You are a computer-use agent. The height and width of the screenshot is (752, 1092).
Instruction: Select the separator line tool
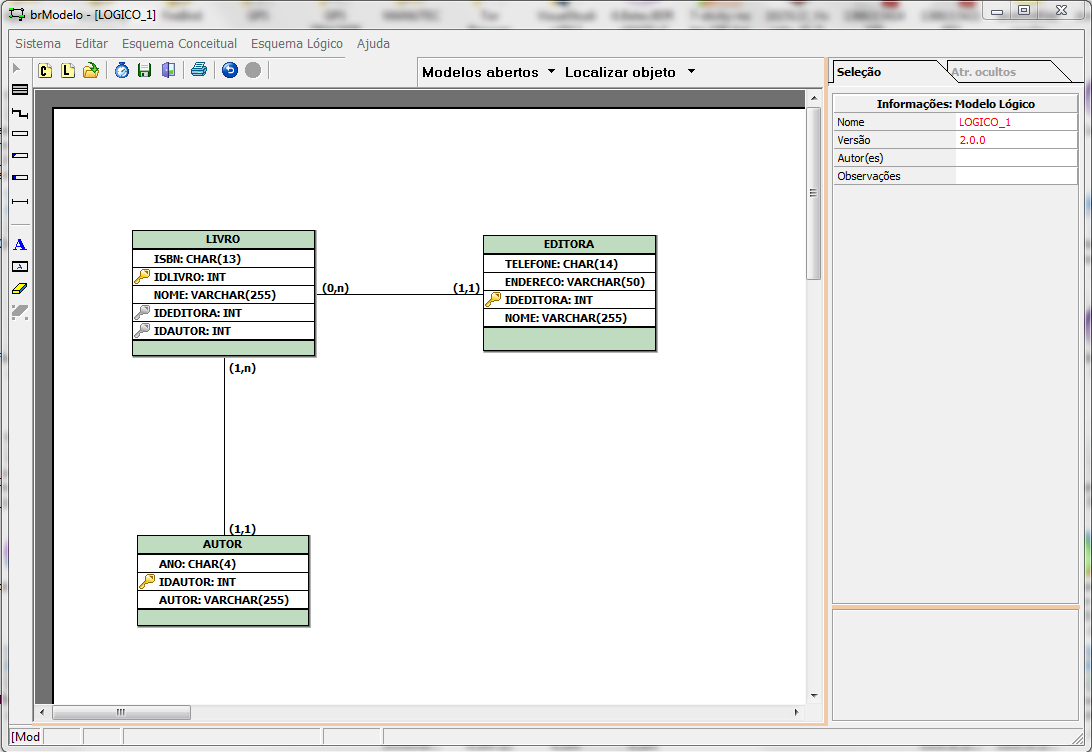point(20,201)
